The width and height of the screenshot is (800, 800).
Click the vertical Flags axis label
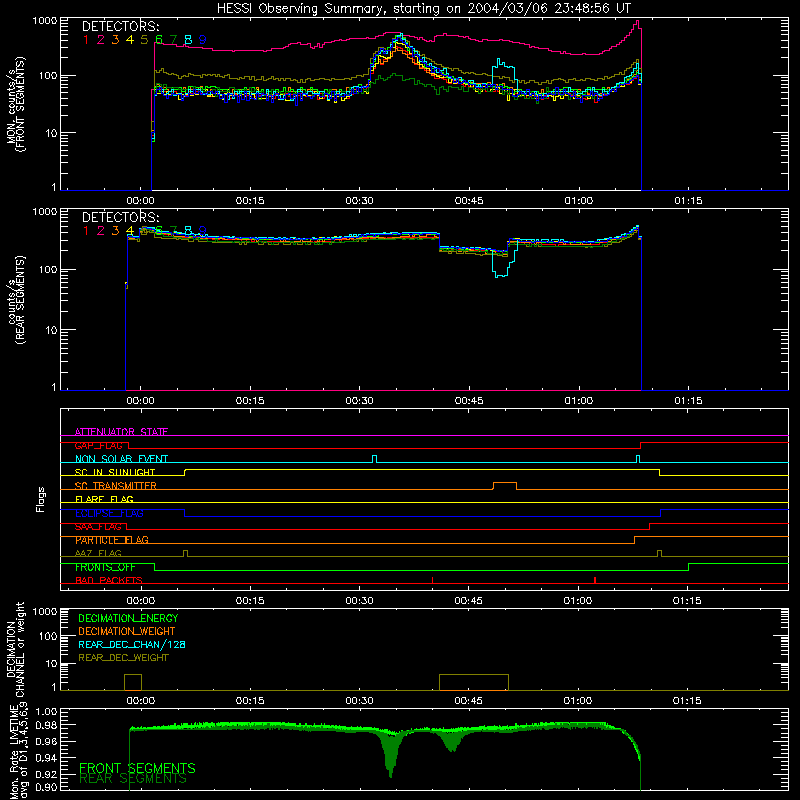pyautogui.click(x=41, y=499)
